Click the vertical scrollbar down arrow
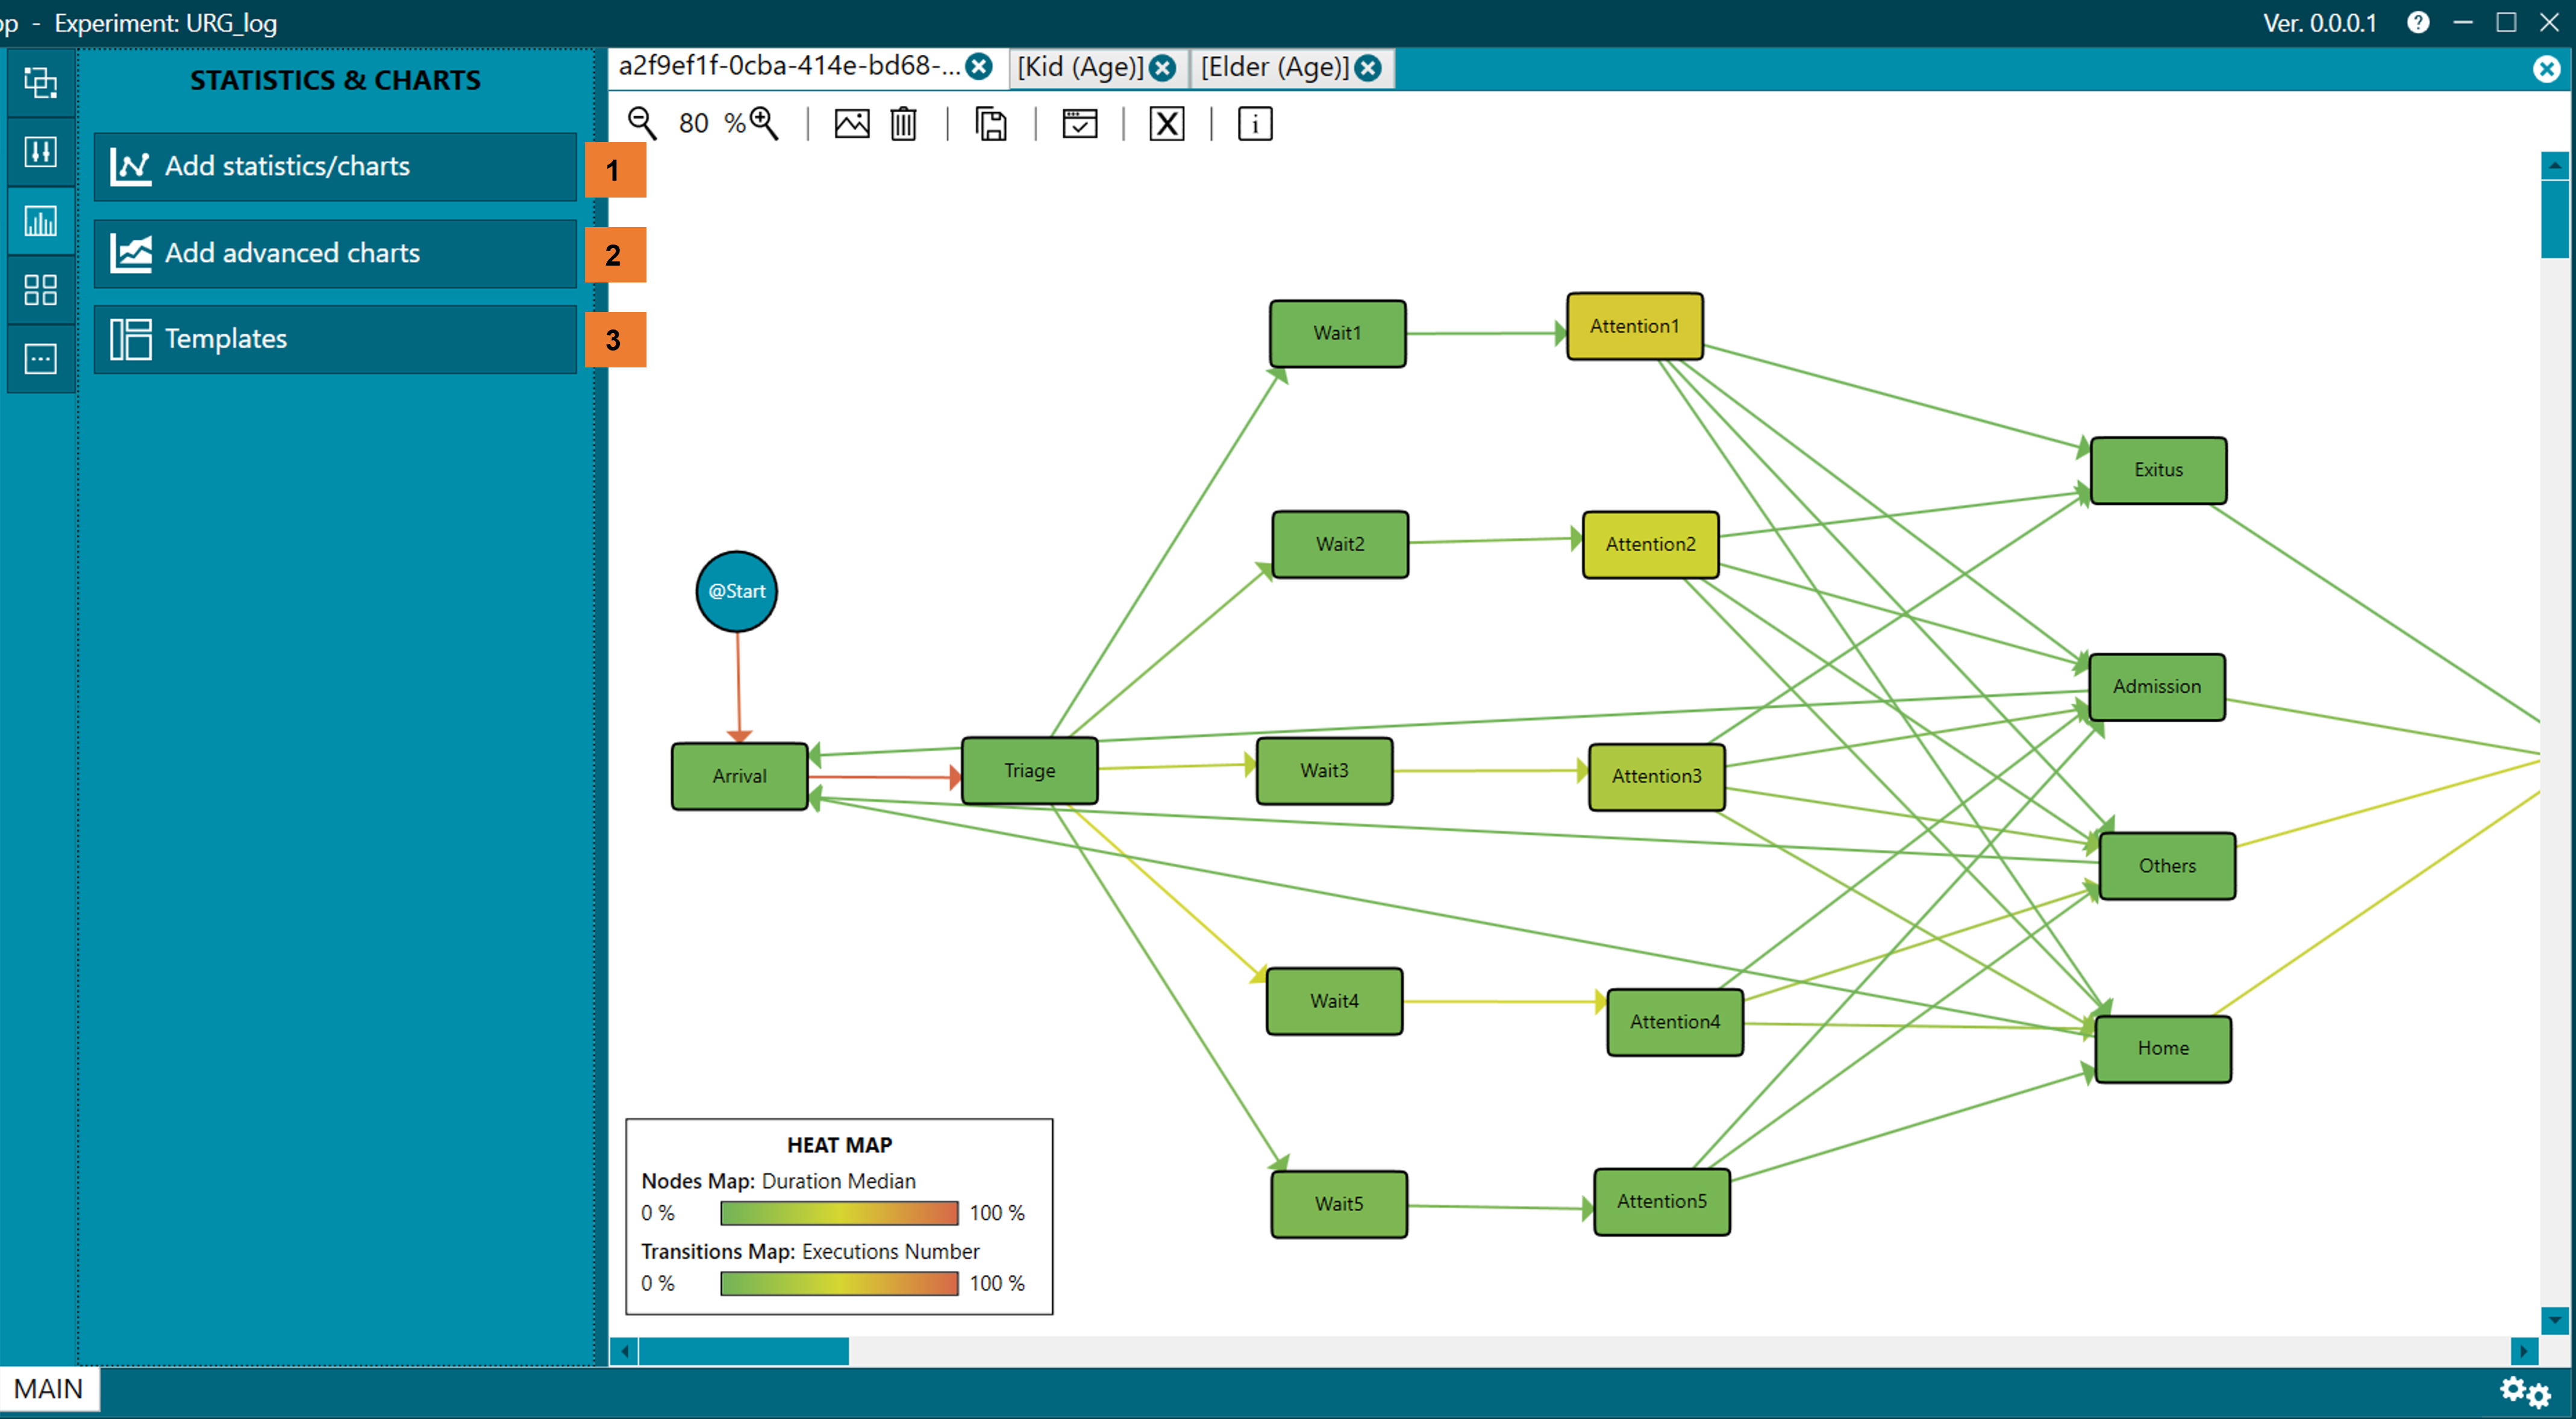The image size is (2576, 1419). [2555, 1320]
